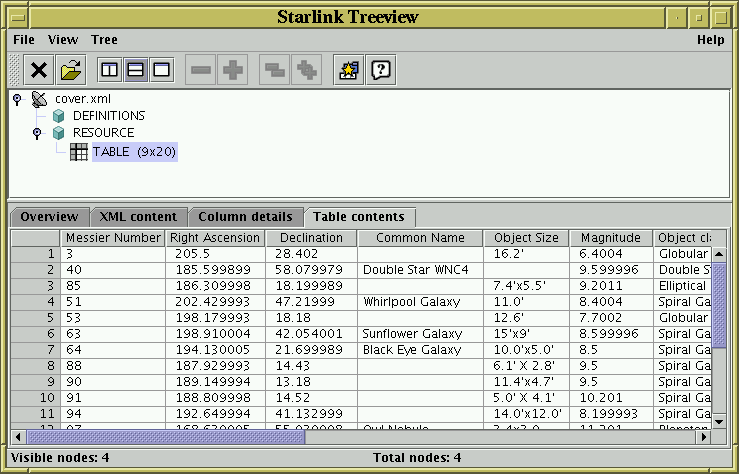739x474 pixels.
Task: Collapse the RESOURCE node handle
Action: [37, 133]
